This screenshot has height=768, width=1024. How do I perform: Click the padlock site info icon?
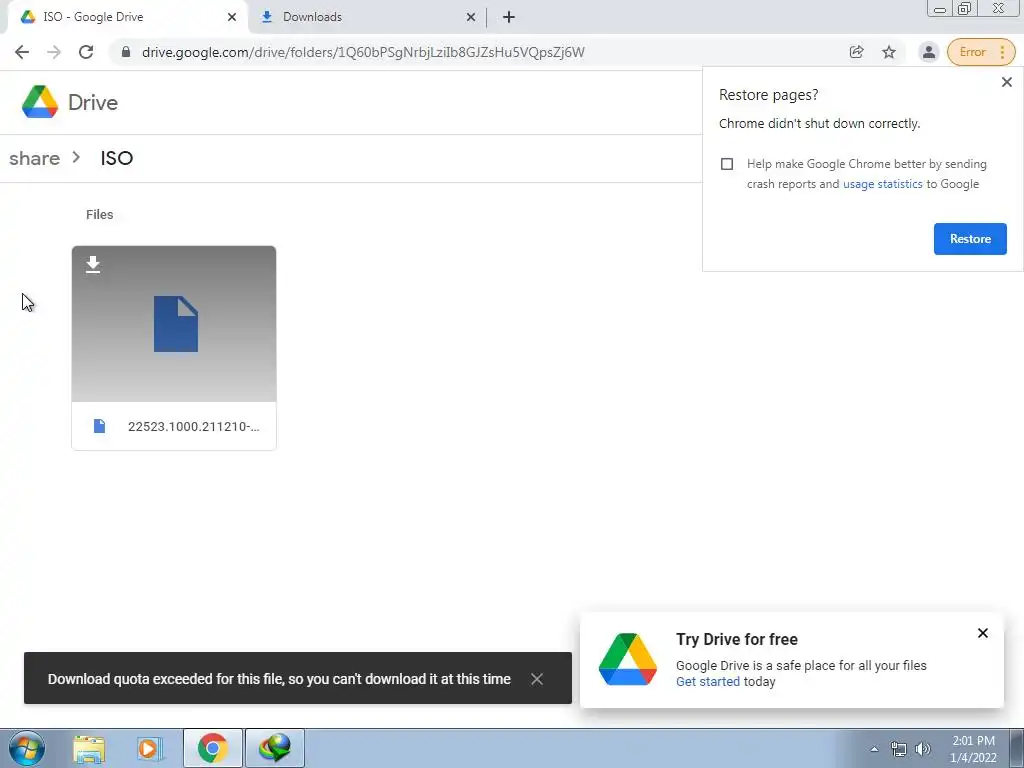126,52
